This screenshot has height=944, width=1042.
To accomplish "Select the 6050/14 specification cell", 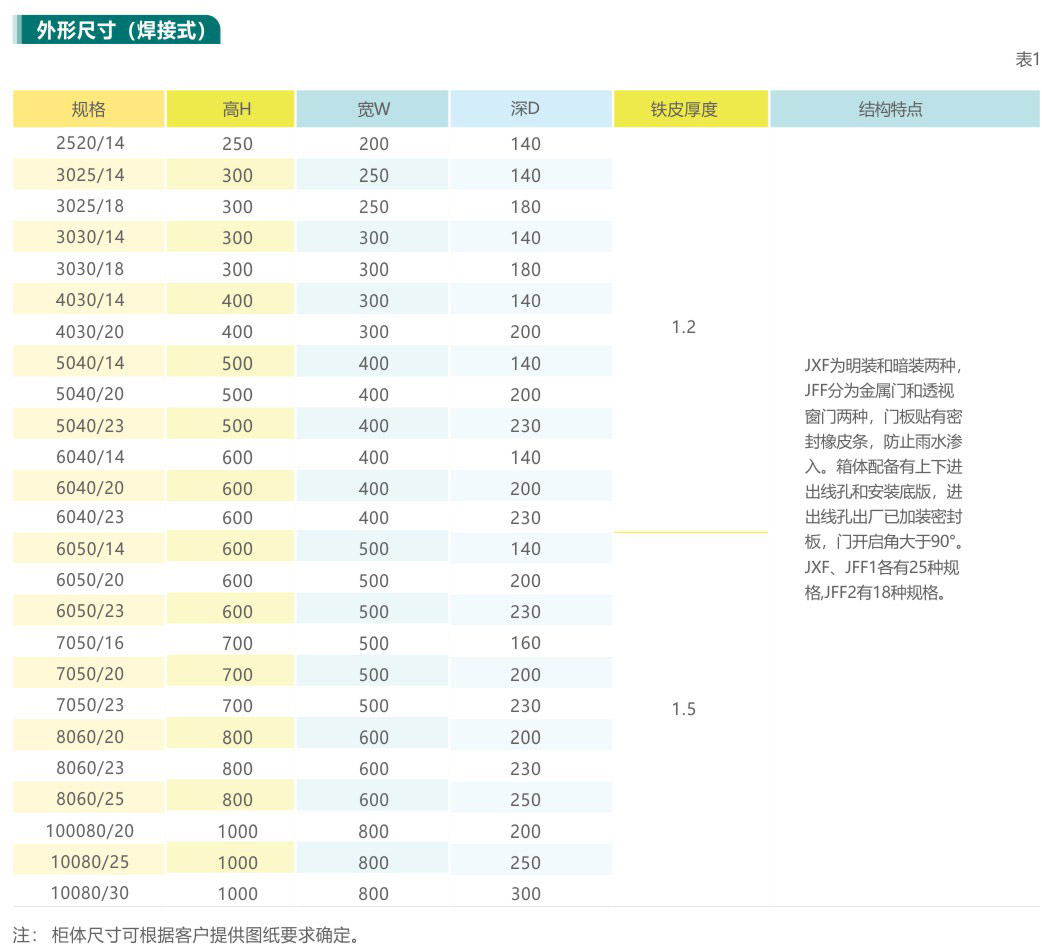I will click(90, 549).
